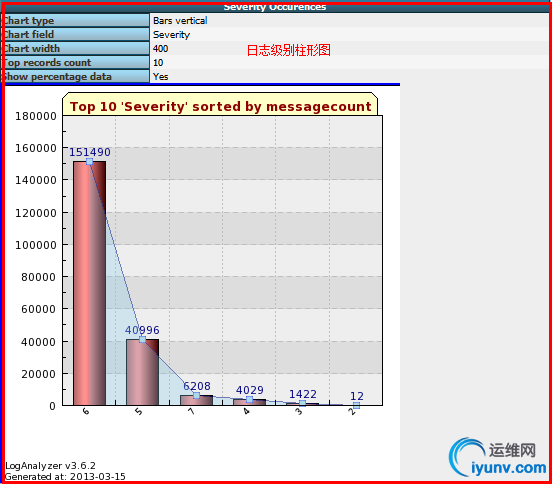Click the 'Severity Occurences' header title
The width and height of the screenshot is (552, 484).
pyautogui.click(x=275, y=7)
